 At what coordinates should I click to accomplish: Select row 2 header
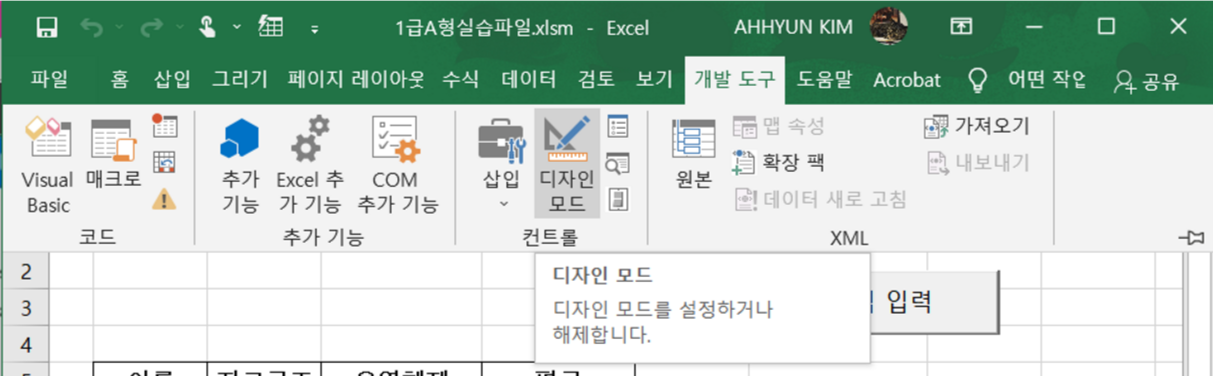click(x=26, y=271)
